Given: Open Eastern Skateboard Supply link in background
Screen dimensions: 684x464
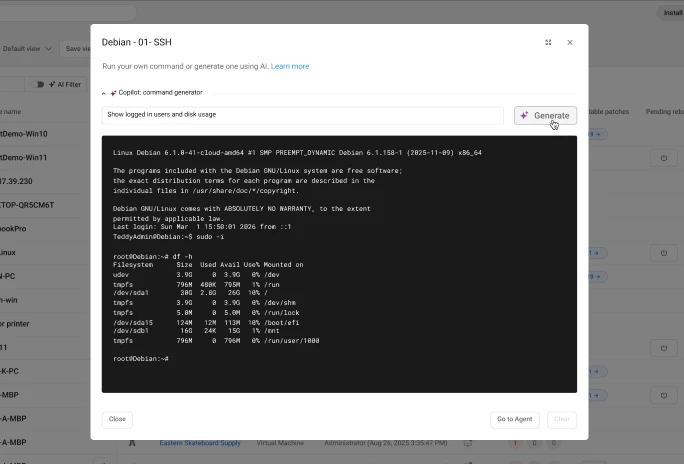Looking at the screenshot, I should (200, 443).
